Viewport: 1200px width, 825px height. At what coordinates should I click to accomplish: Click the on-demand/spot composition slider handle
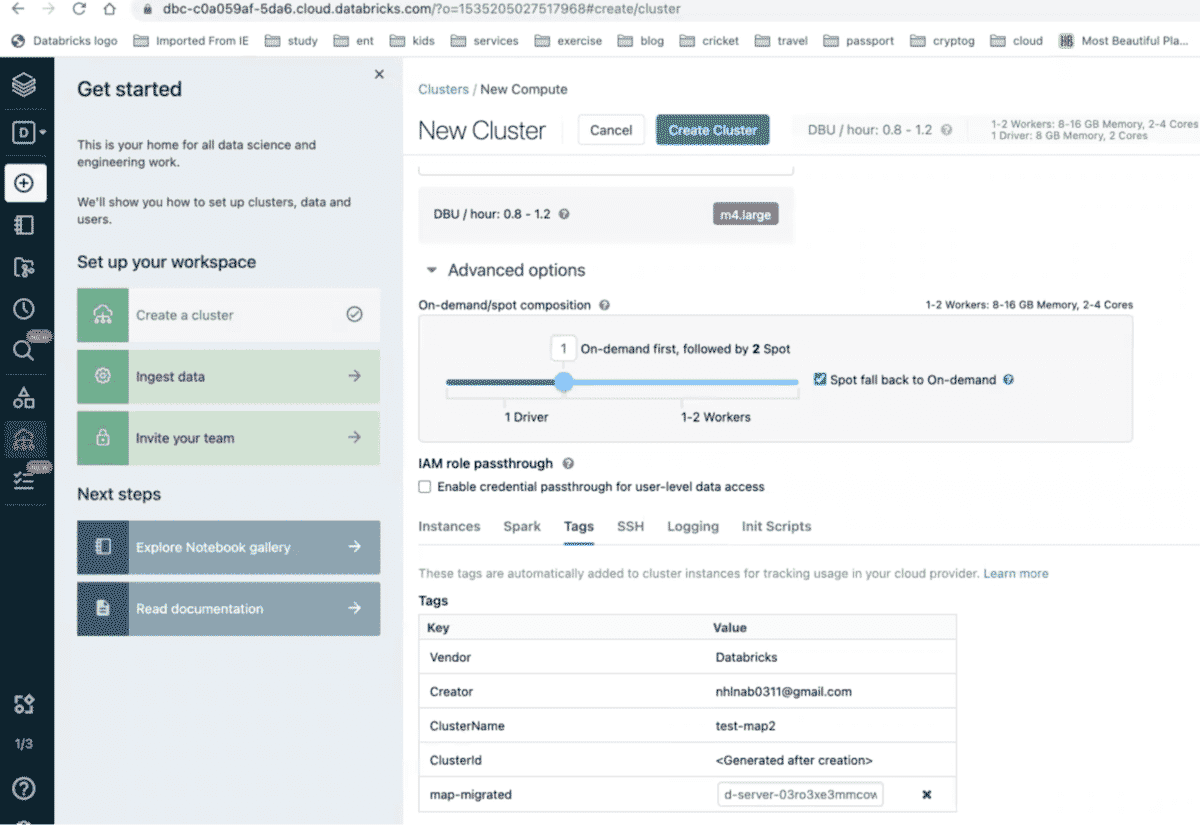pyautogui.click(x=564, y=382)
